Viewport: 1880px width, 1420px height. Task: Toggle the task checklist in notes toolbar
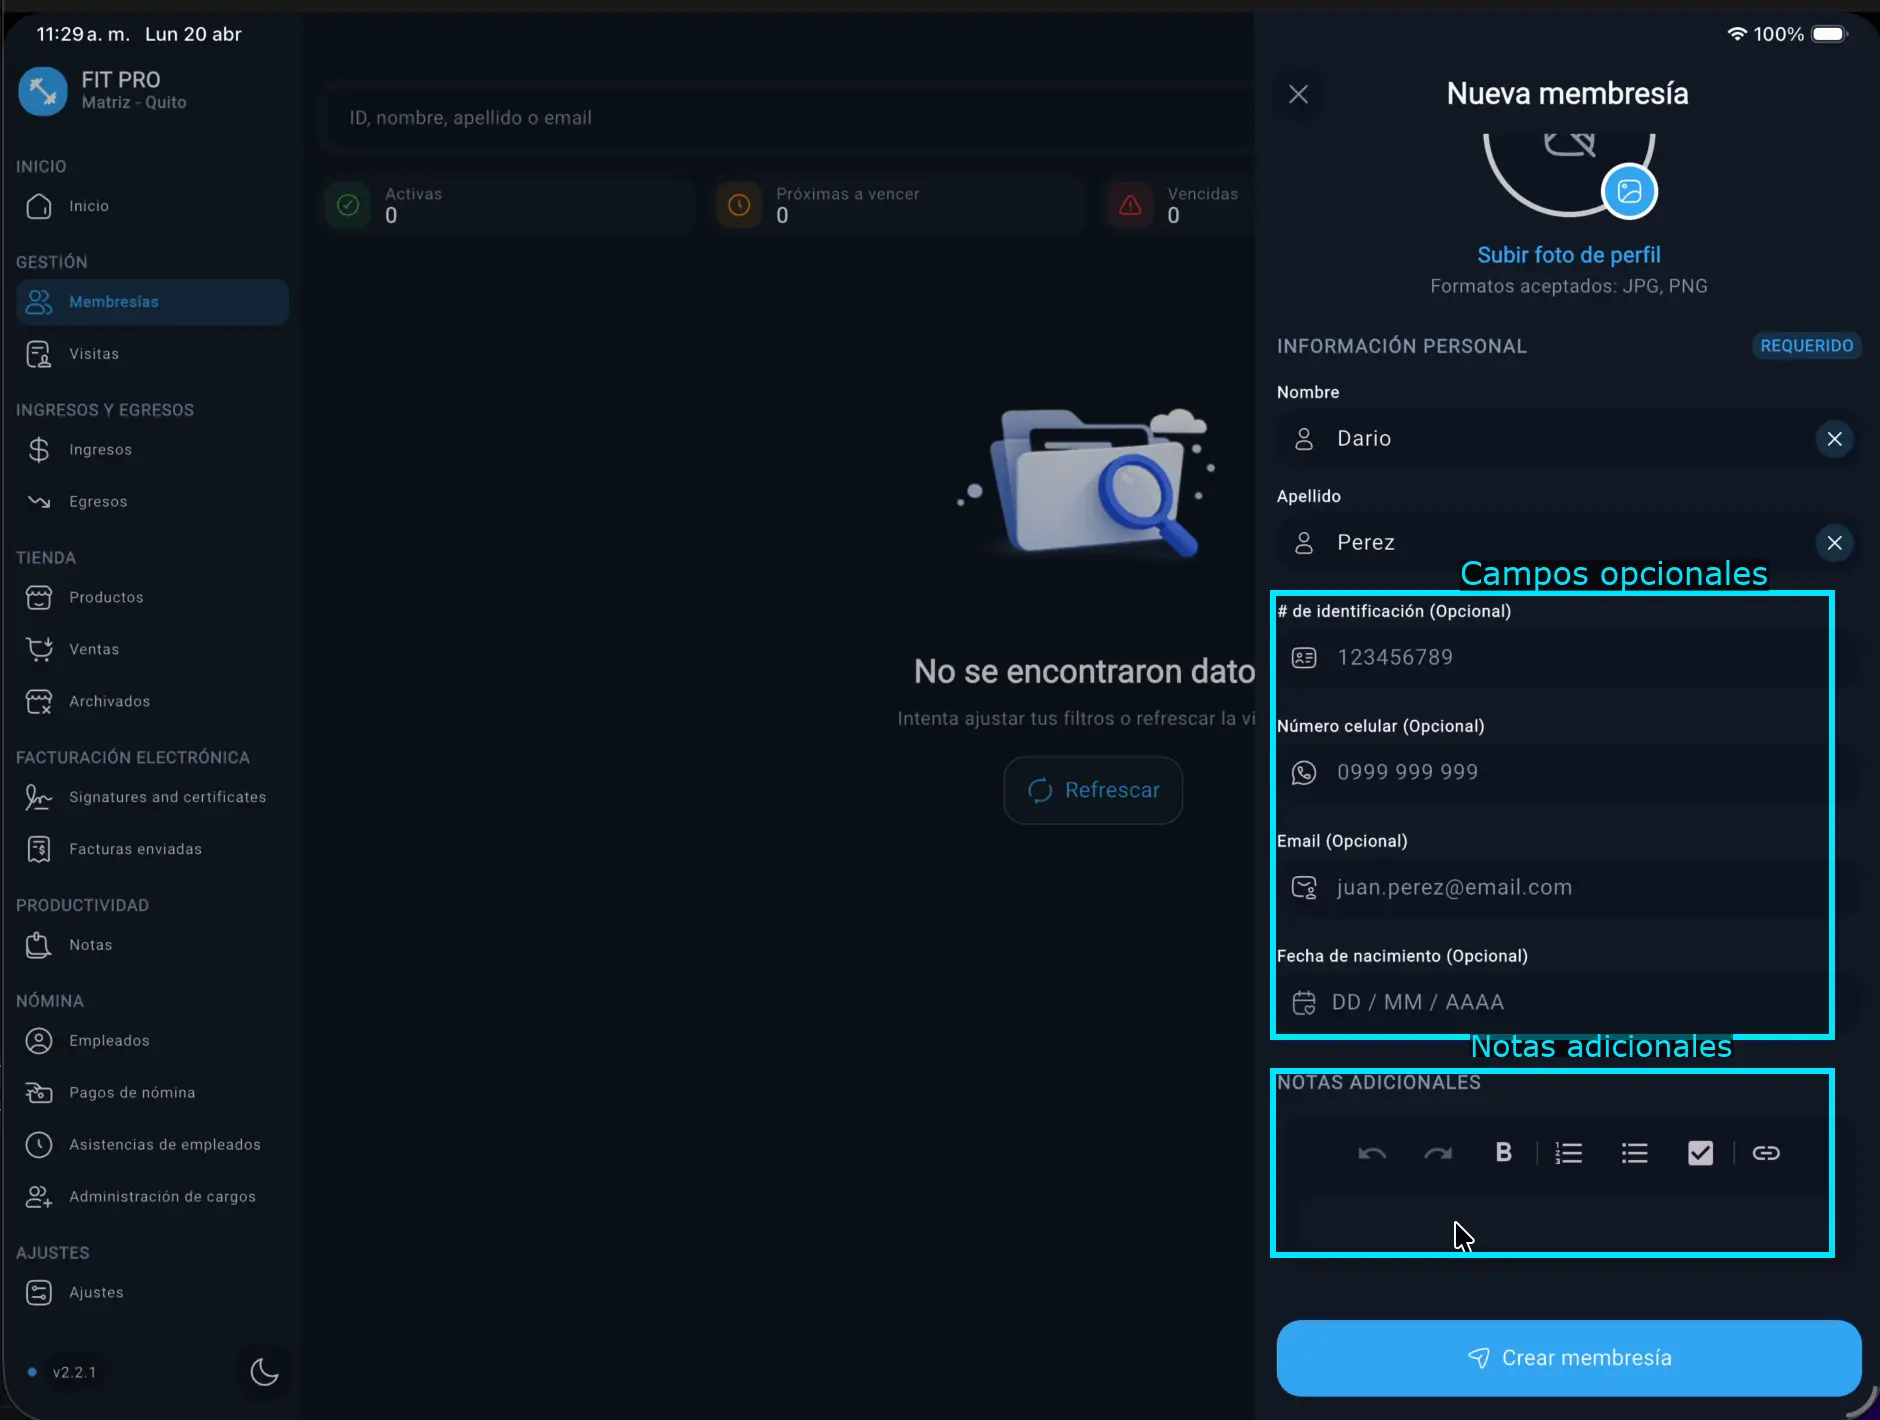click(1701, 1152)
